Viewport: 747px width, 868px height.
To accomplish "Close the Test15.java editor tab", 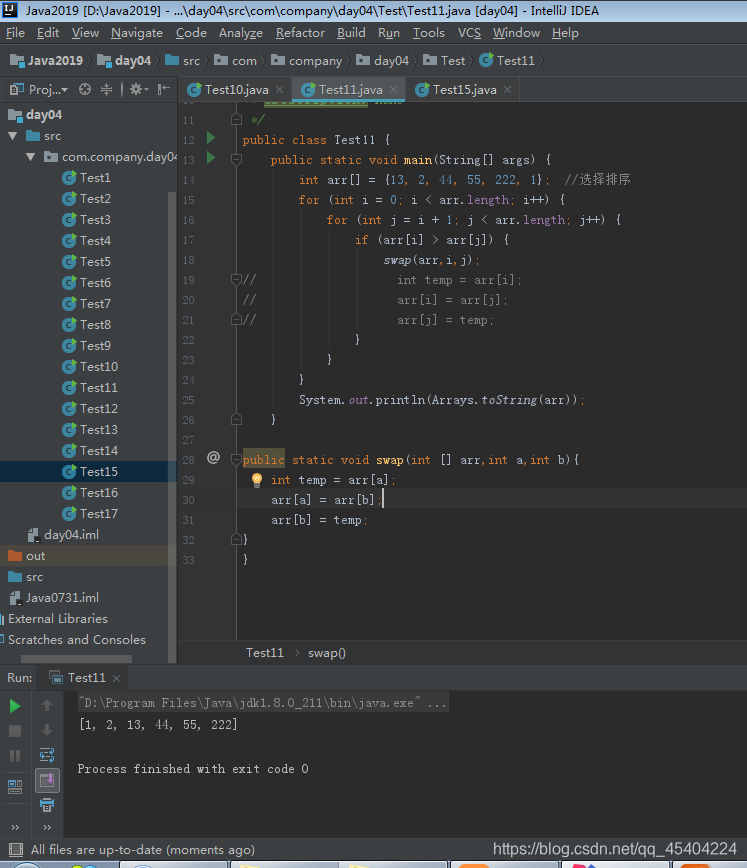I will [507, 89].
